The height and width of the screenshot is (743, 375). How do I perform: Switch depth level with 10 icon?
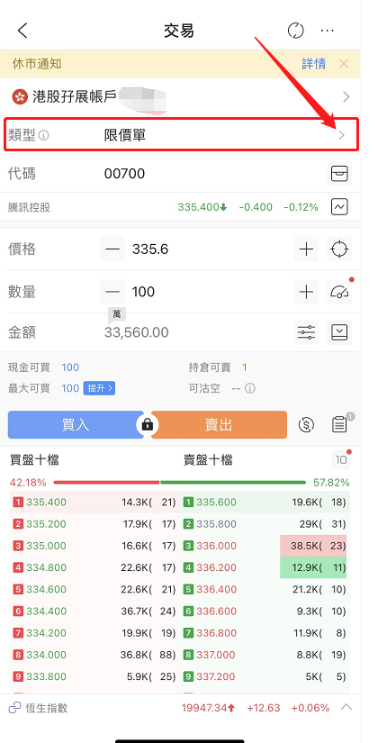[x=341, y=460]
